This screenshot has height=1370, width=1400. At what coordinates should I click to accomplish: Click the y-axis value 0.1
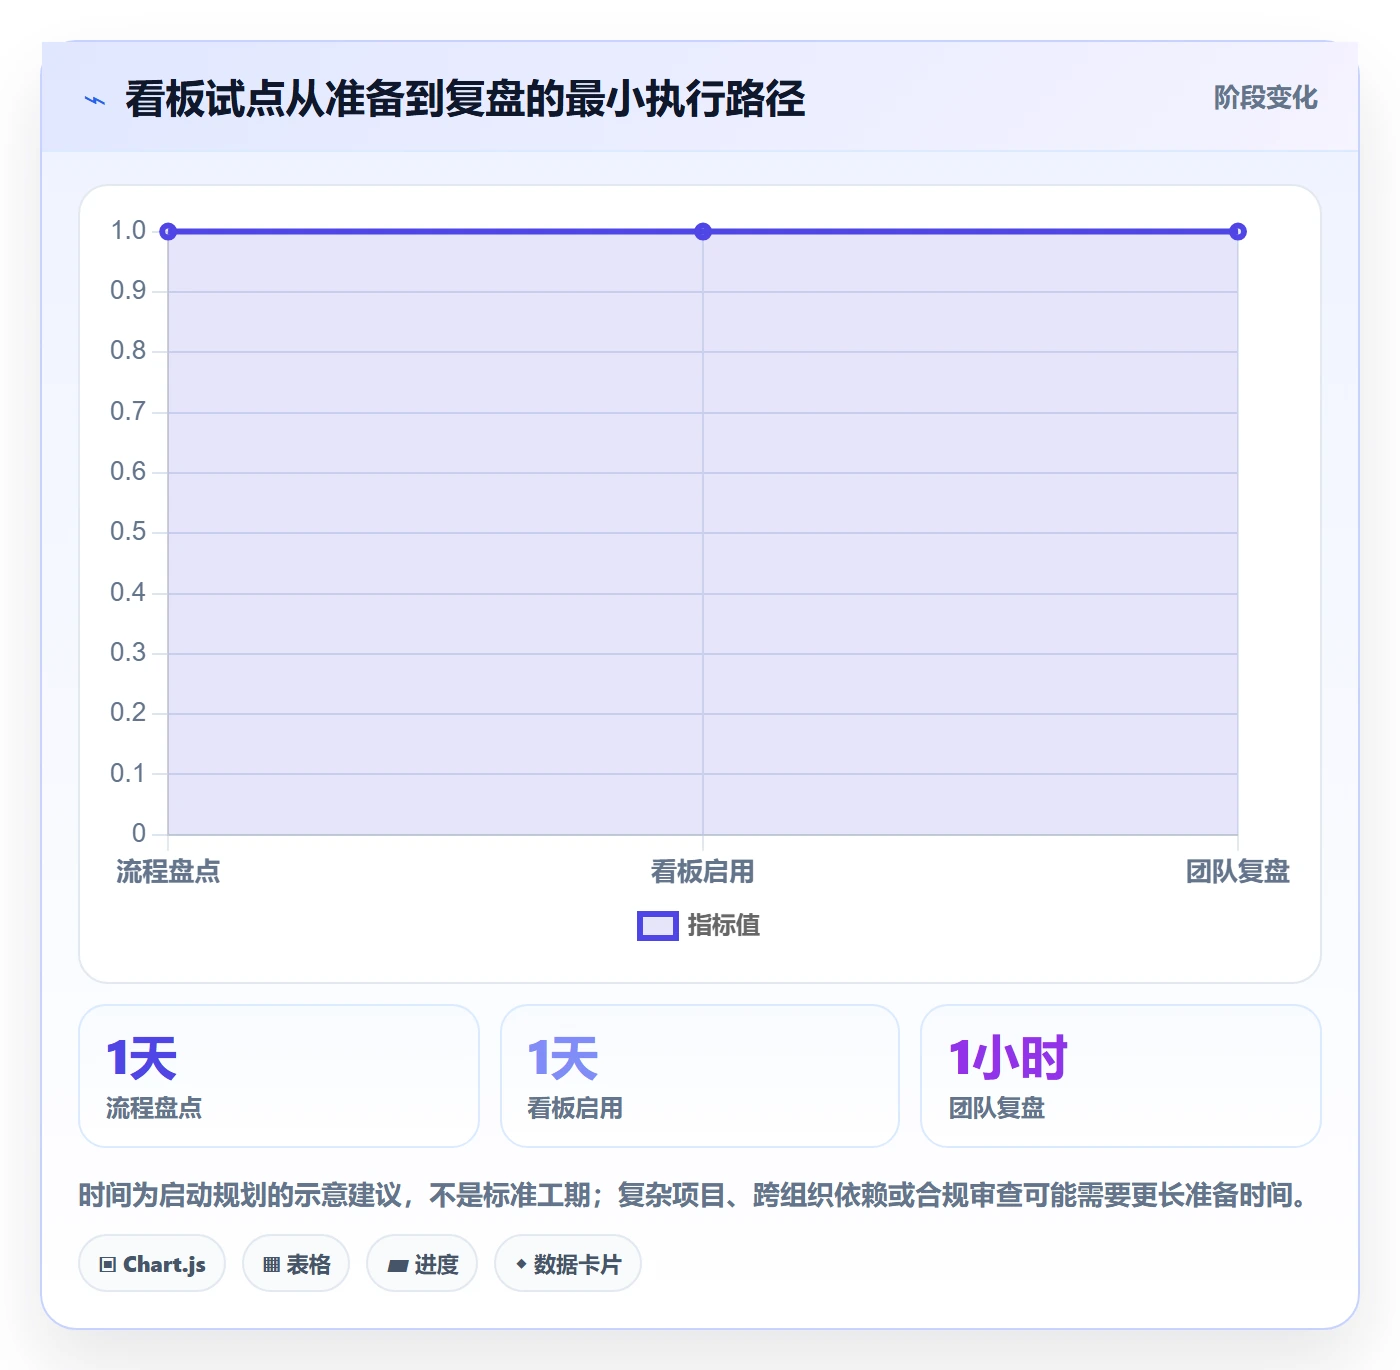tap(128, 774)
